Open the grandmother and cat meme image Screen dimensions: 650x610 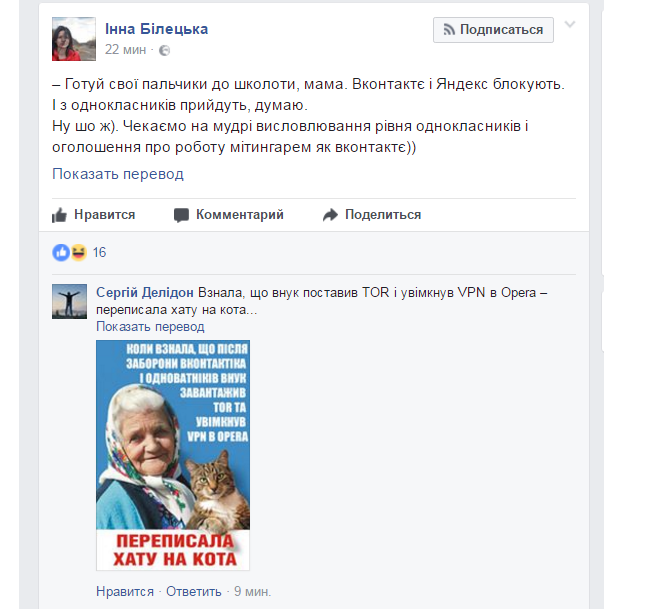click(173, 455)
